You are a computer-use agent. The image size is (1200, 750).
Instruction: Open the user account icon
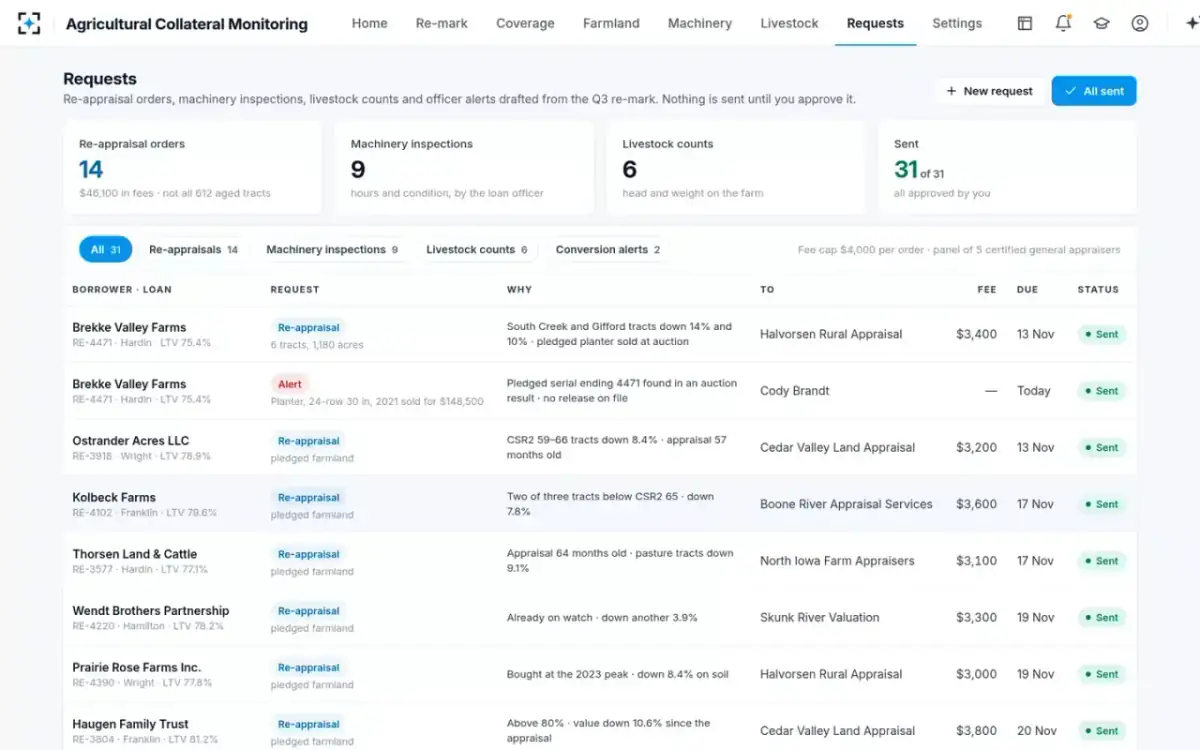pos(1140,23)
